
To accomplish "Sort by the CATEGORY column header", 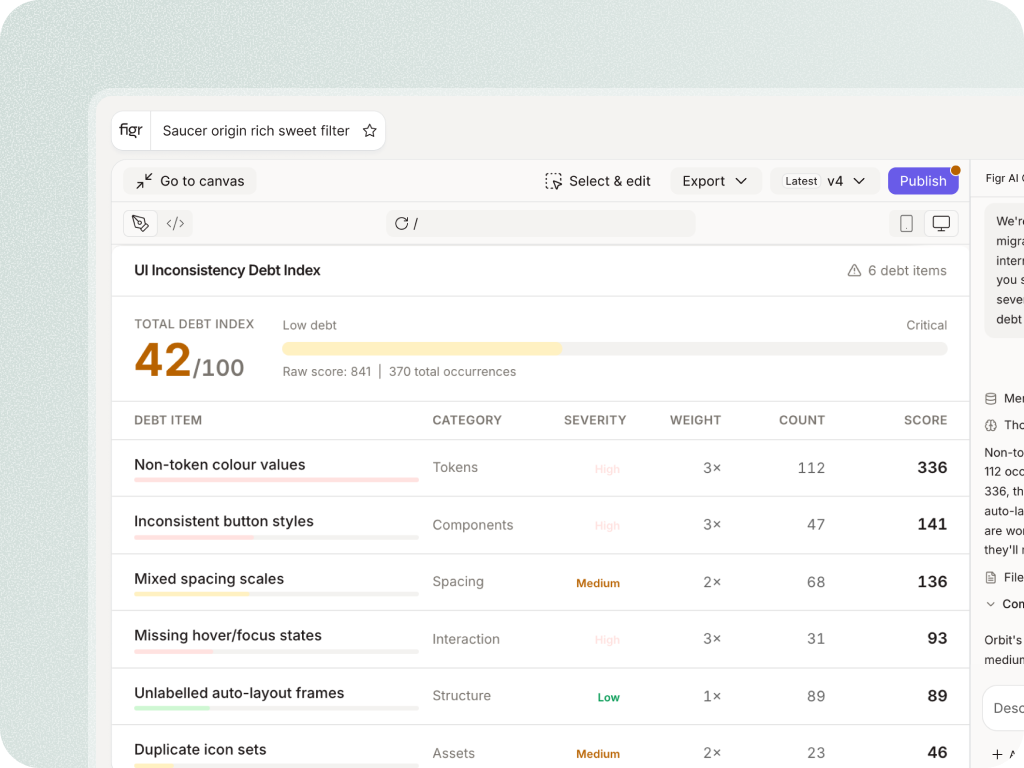I will tap(467, 420).
